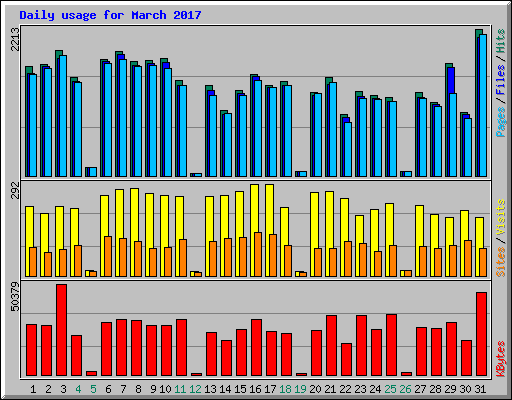Click day label 20 on x-axis
Image resolution: width=512 pixels, height=400 pixels.
(315, 389)
